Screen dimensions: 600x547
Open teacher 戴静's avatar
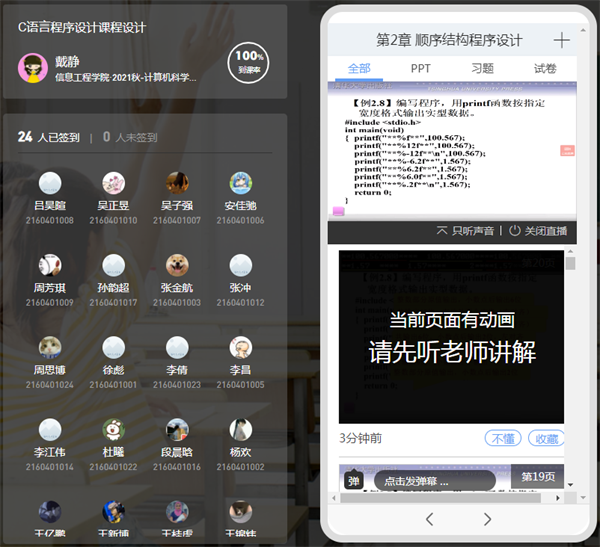(x=33, y=68)
